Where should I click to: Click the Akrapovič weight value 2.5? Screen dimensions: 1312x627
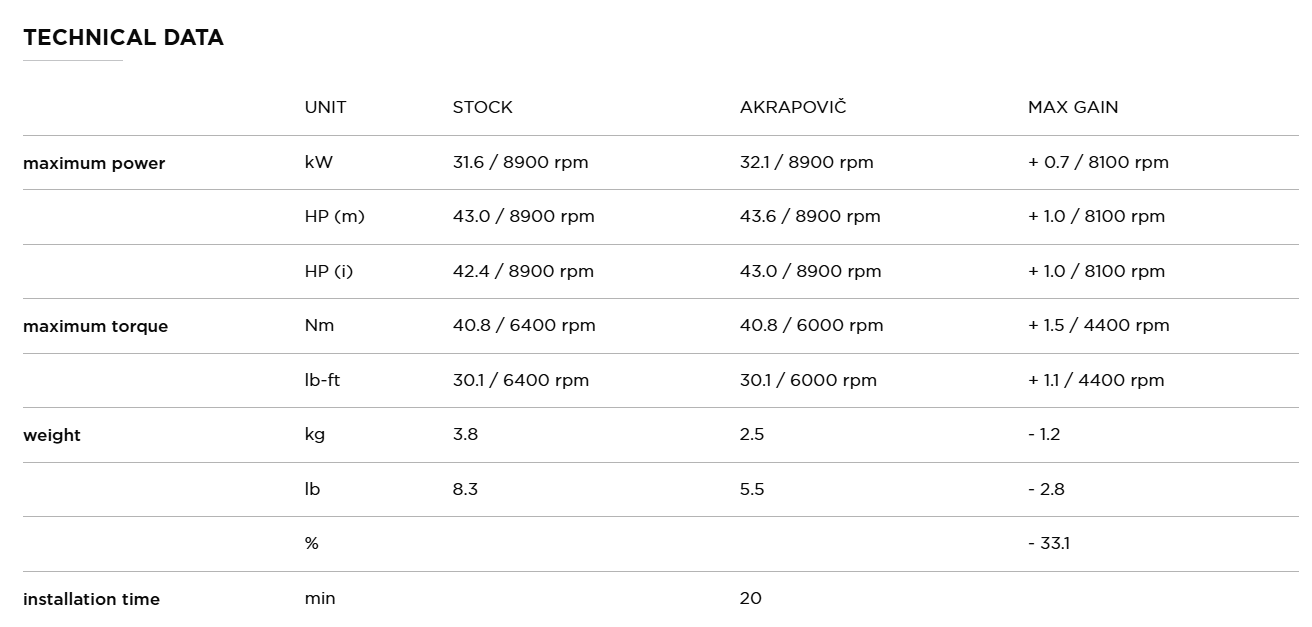point(752,434)
